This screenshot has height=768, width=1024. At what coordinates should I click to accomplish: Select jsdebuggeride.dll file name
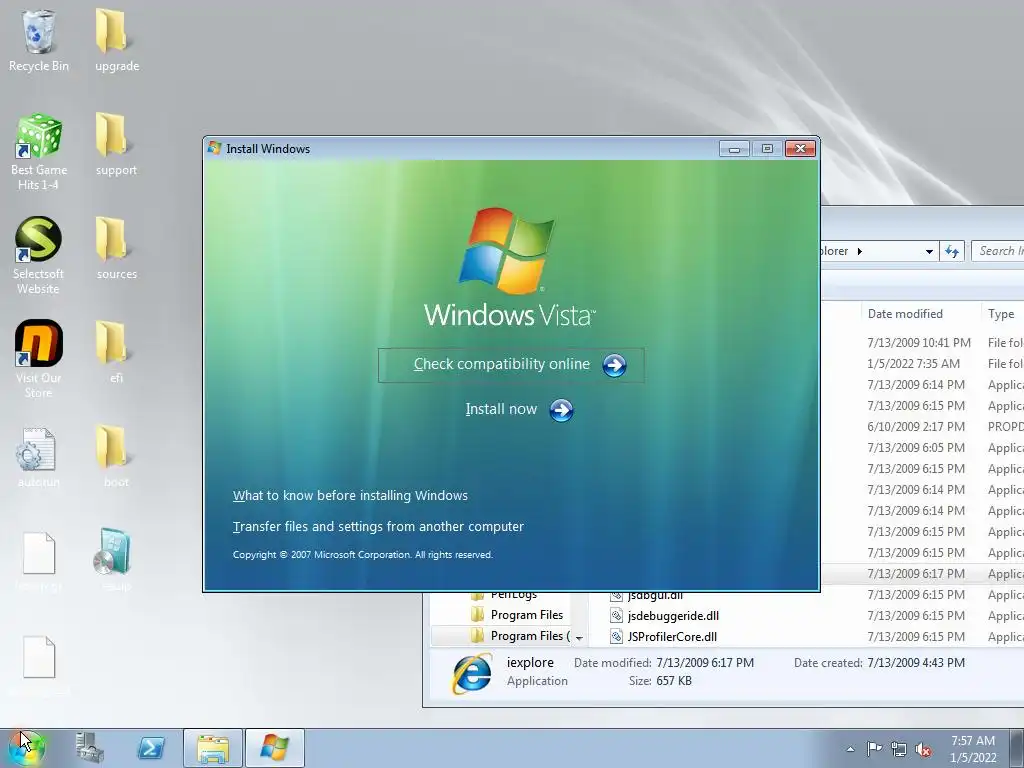[673, 616]
